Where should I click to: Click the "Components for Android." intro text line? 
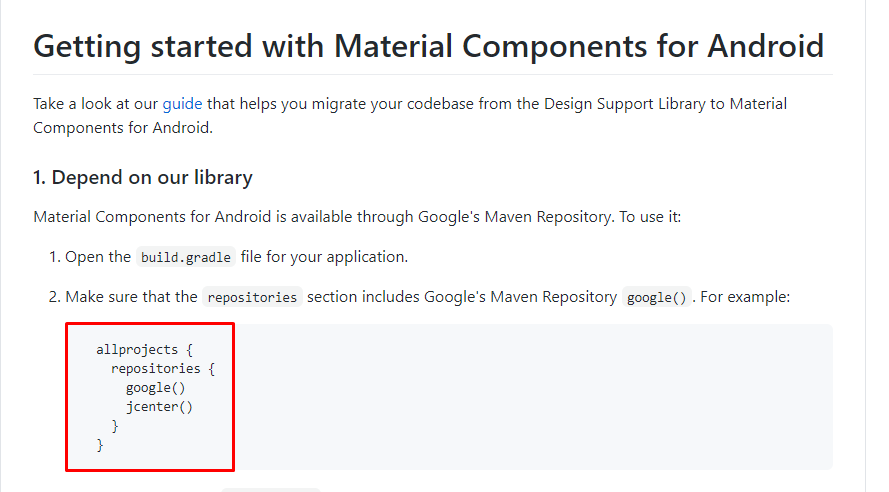(x=123, y=128)
